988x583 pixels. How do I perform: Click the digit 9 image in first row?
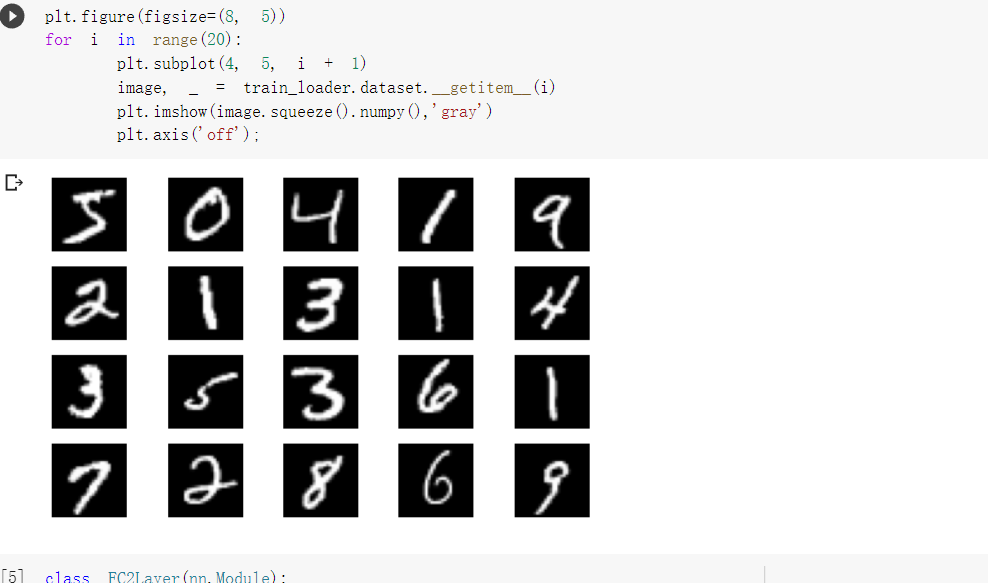552,214
